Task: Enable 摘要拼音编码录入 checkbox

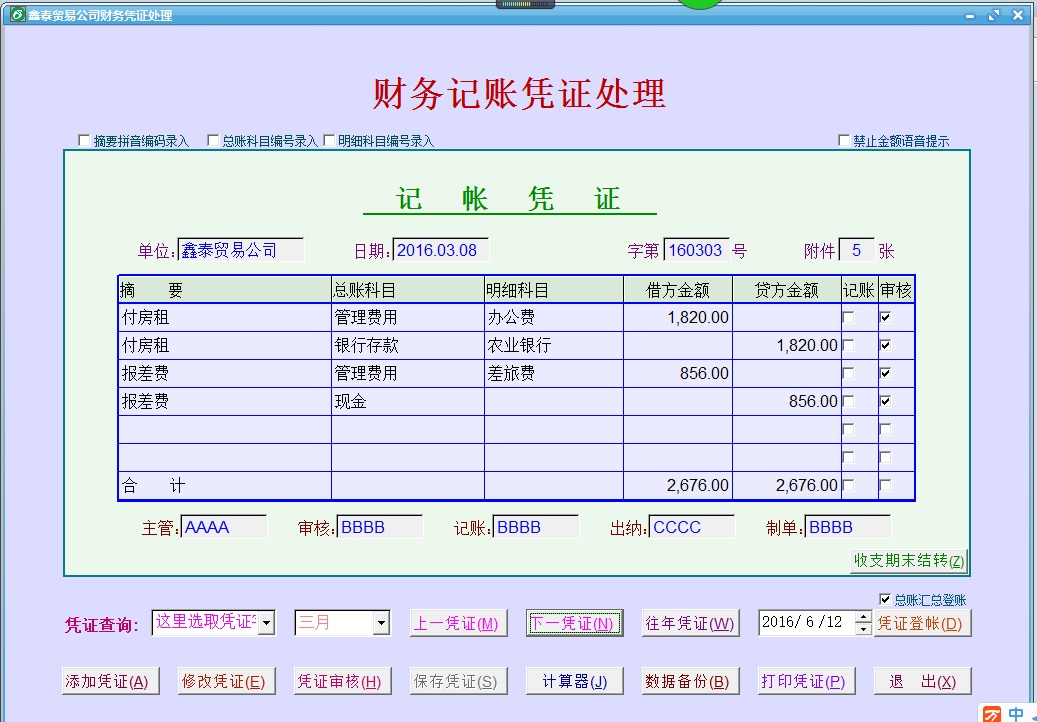Action: [84, 140]
